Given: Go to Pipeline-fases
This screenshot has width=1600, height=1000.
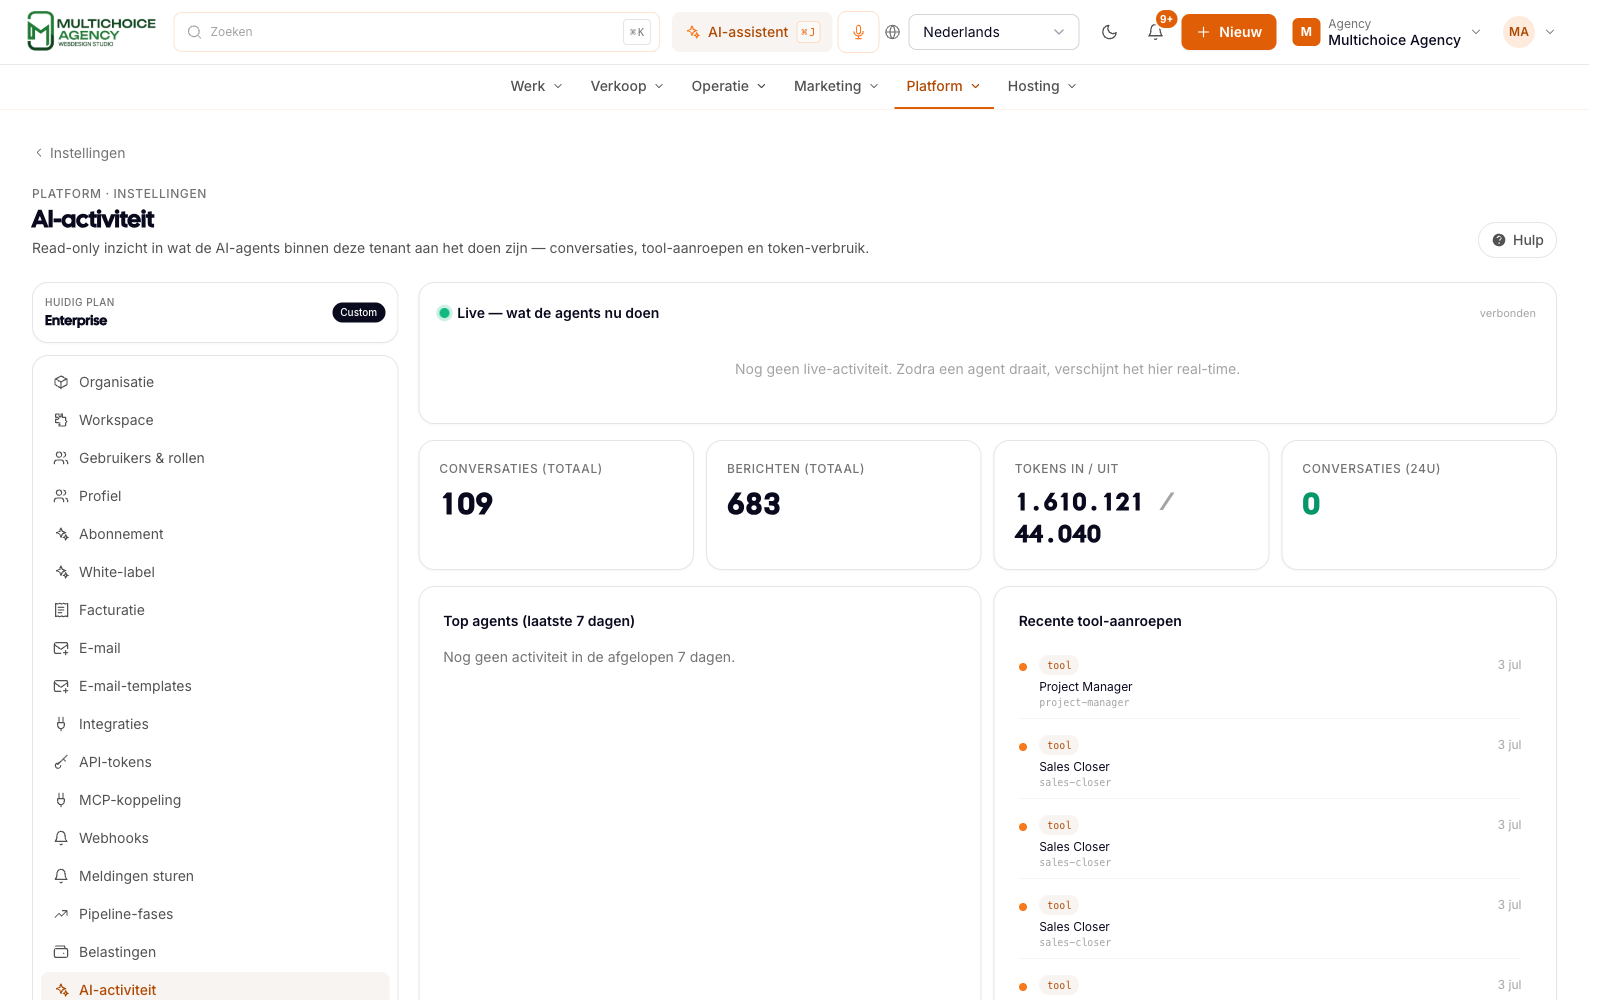Looking at the screenshot, I should (x=215, y=914).
